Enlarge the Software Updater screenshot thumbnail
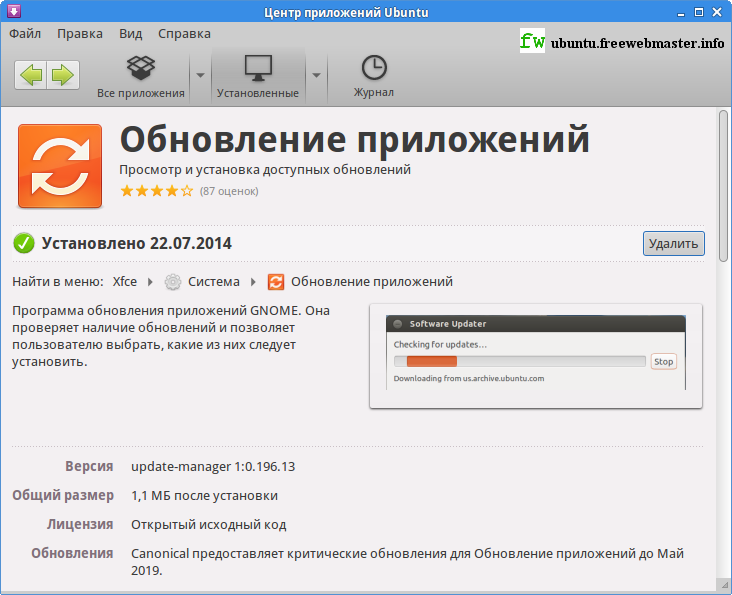Screen dimensions: 732x595 pyautogui.click(x=535, y=356)
